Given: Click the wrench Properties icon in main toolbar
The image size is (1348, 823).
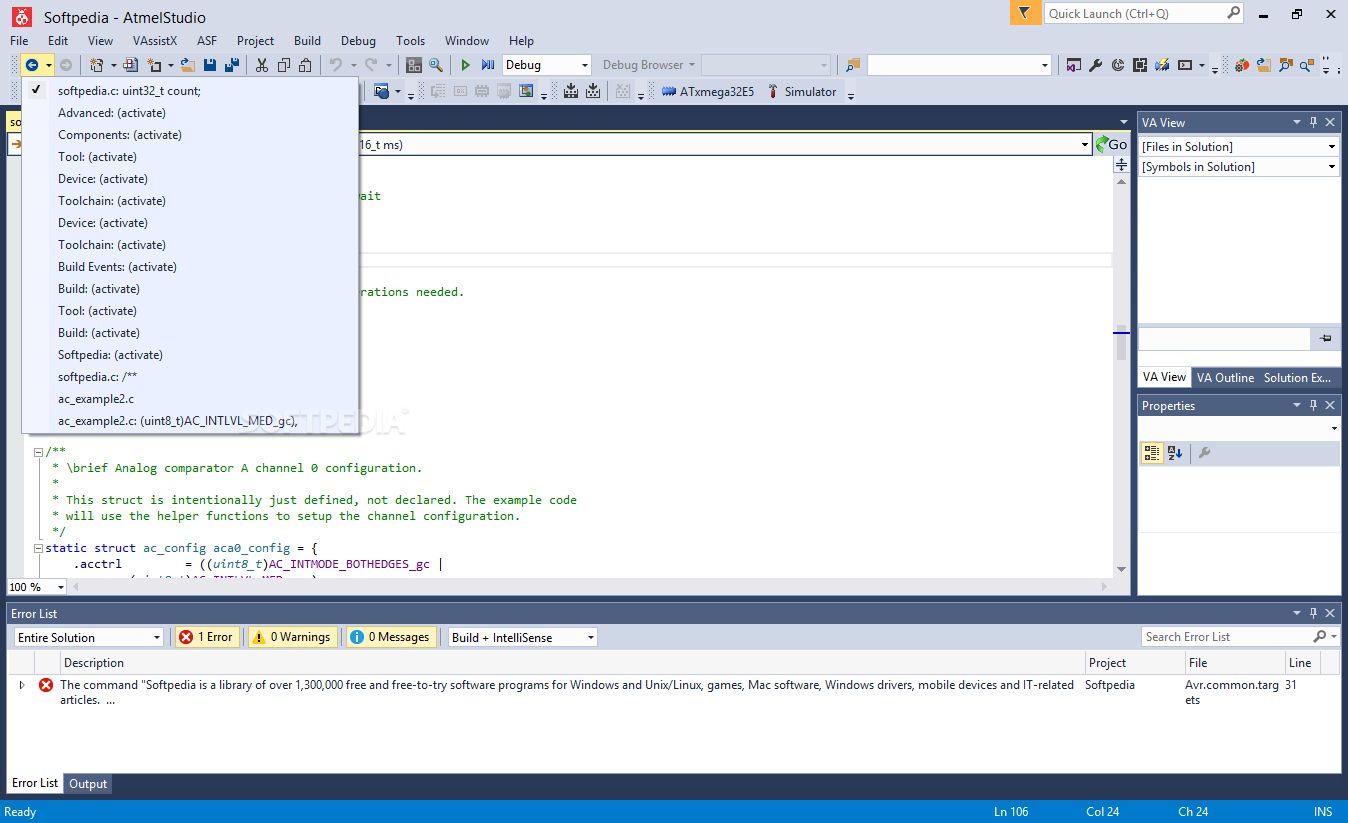Looking at the screenshot, I should (x=1096, y=65).
